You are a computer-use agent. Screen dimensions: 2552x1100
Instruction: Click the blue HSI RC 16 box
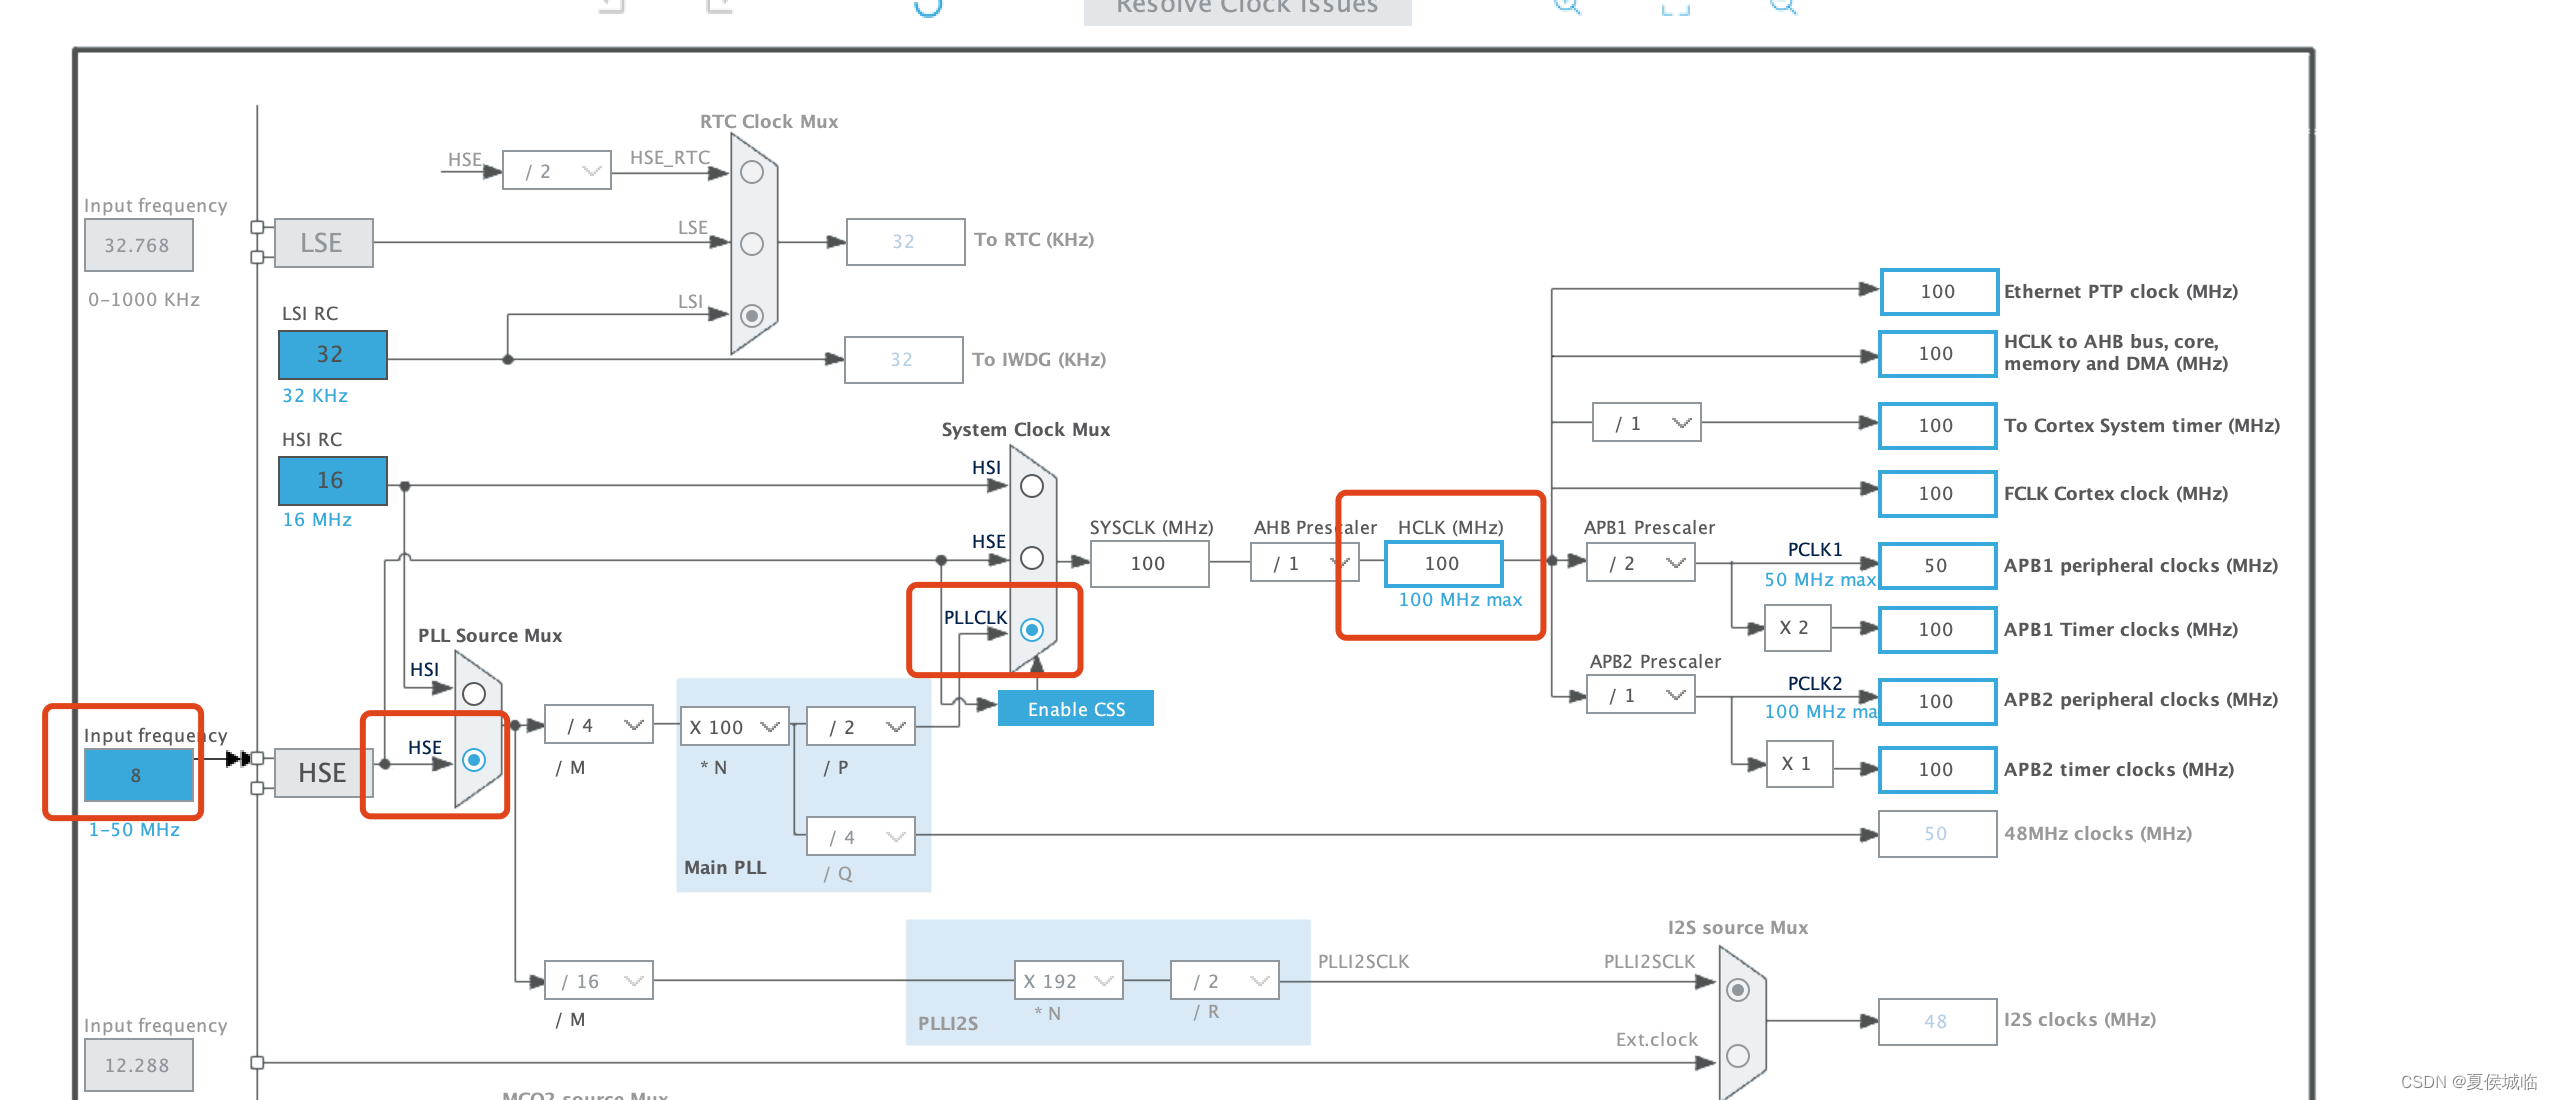pyautogui.click(x=332, y=481)
